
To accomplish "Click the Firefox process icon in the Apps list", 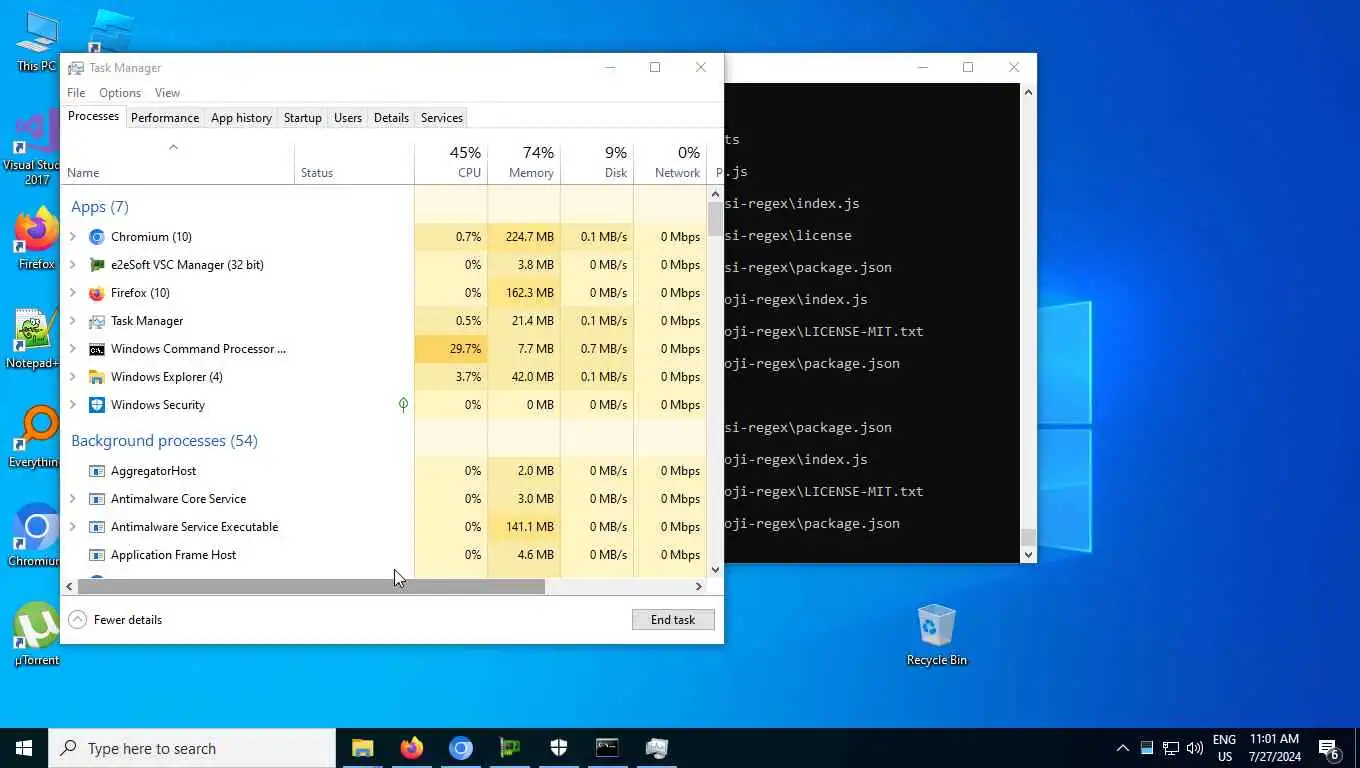I will pyautogui.click(x=97, y=293).
